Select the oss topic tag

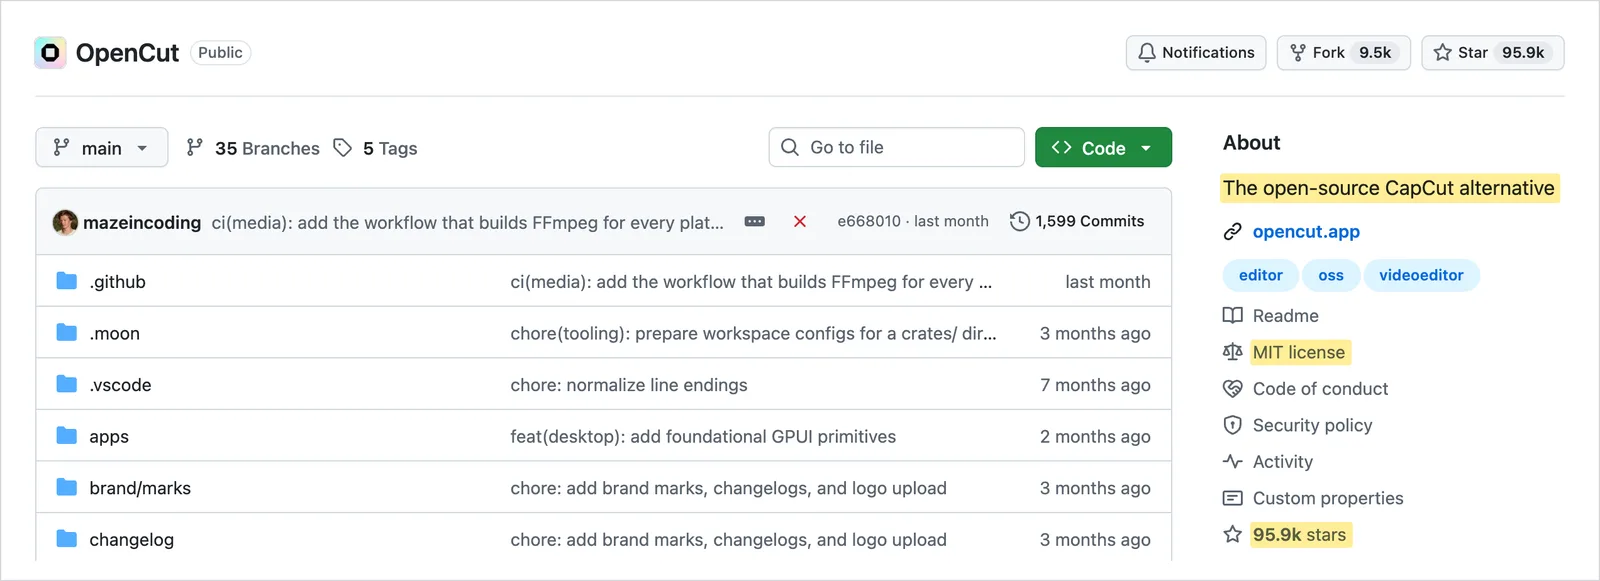click(x=1331, y=275)
